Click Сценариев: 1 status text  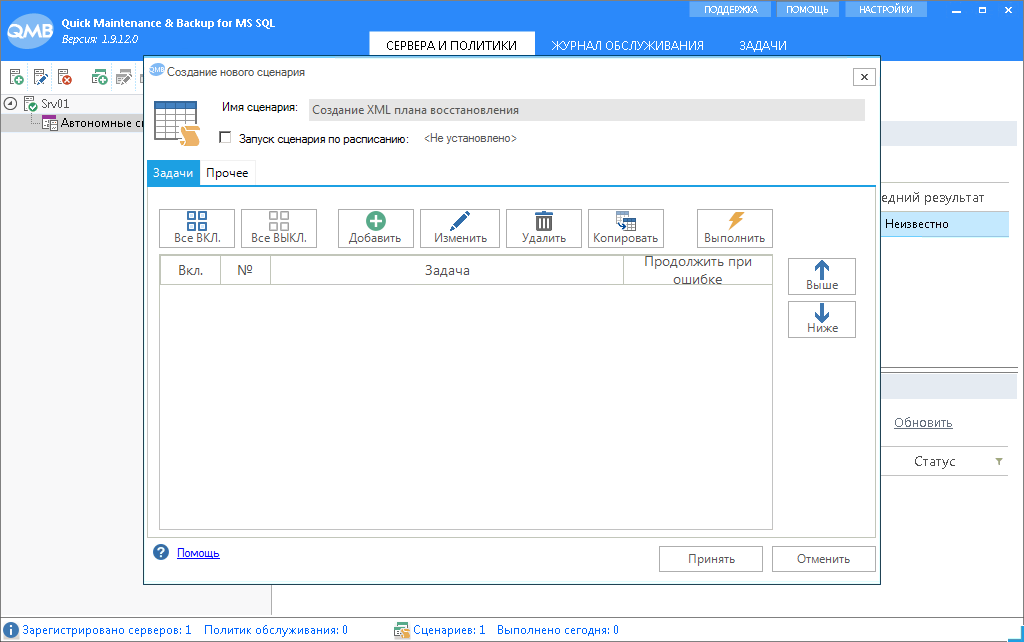(x=449, y=630)
